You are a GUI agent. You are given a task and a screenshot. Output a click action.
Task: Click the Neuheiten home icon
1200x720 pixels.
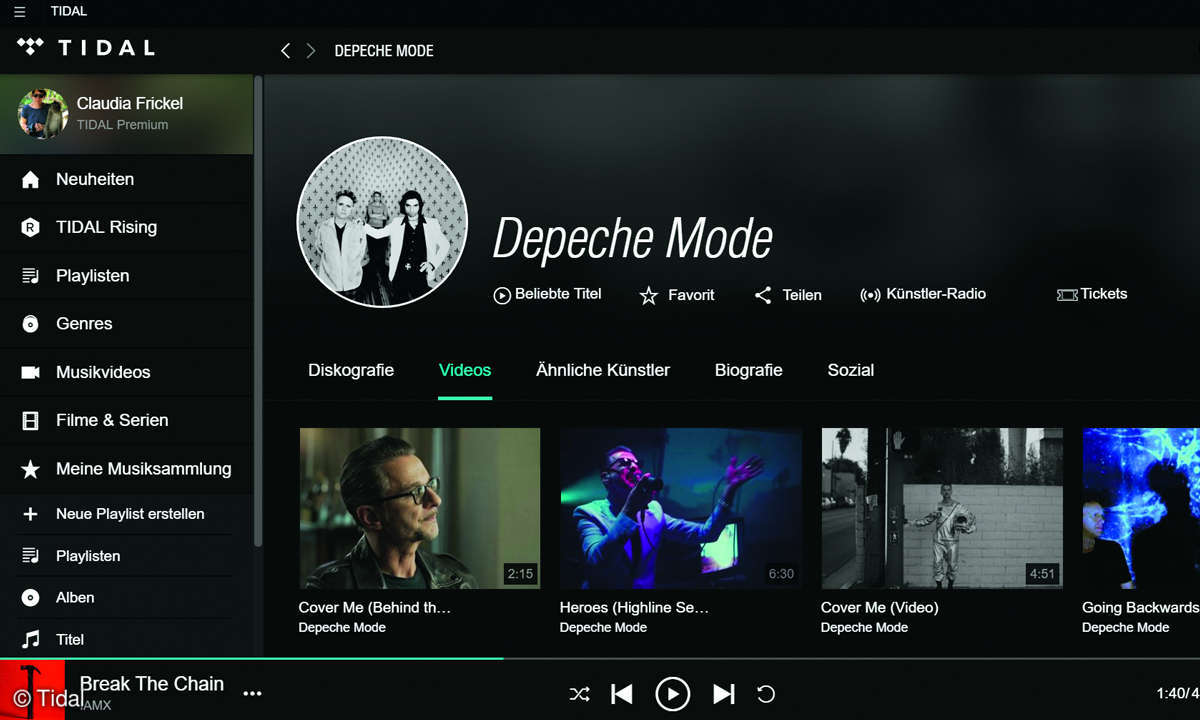[x=31, y=180]
